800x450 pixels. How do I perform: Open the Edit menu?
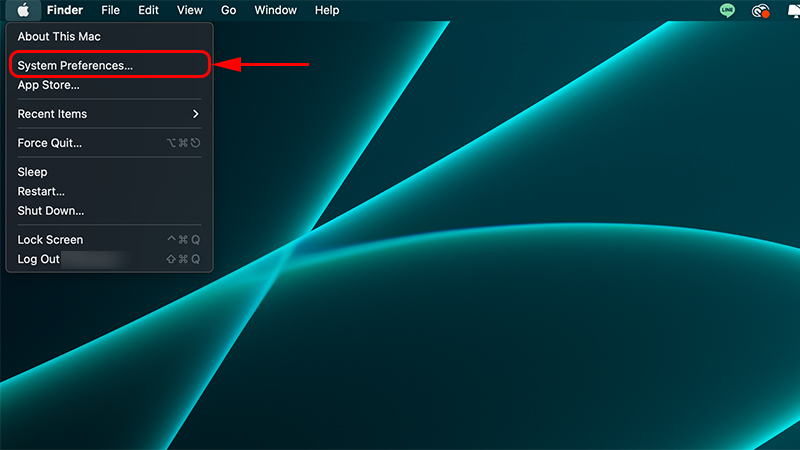[x=148, y=10]
